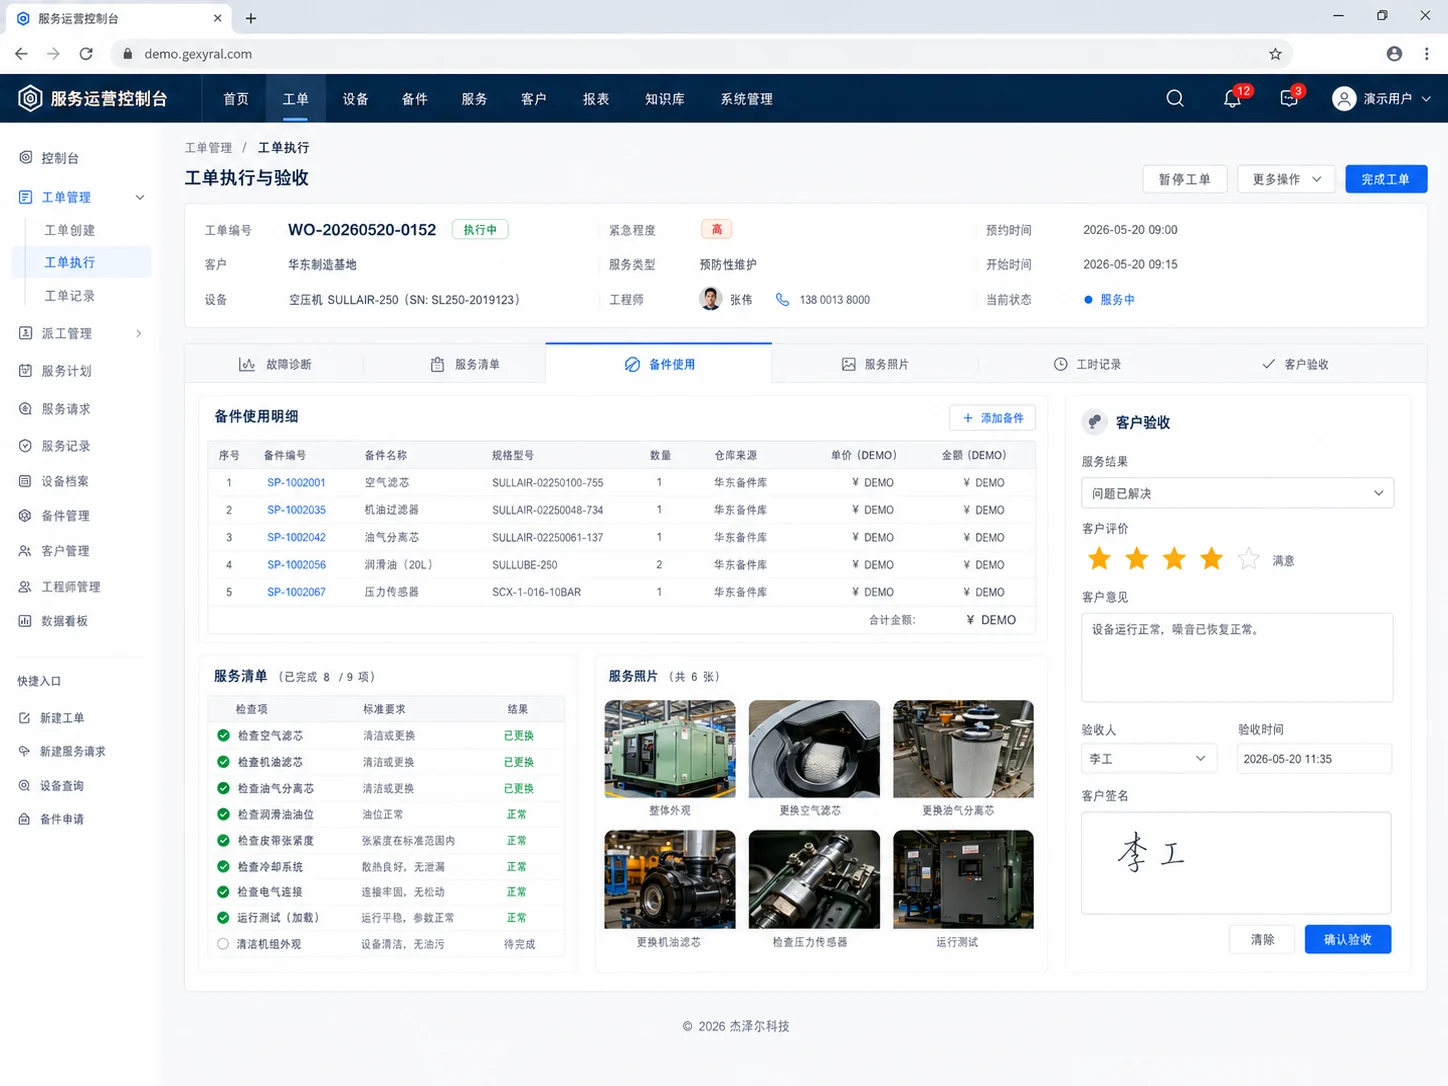
Task: Click the 数据看板 chart icon
Action: 26,621
